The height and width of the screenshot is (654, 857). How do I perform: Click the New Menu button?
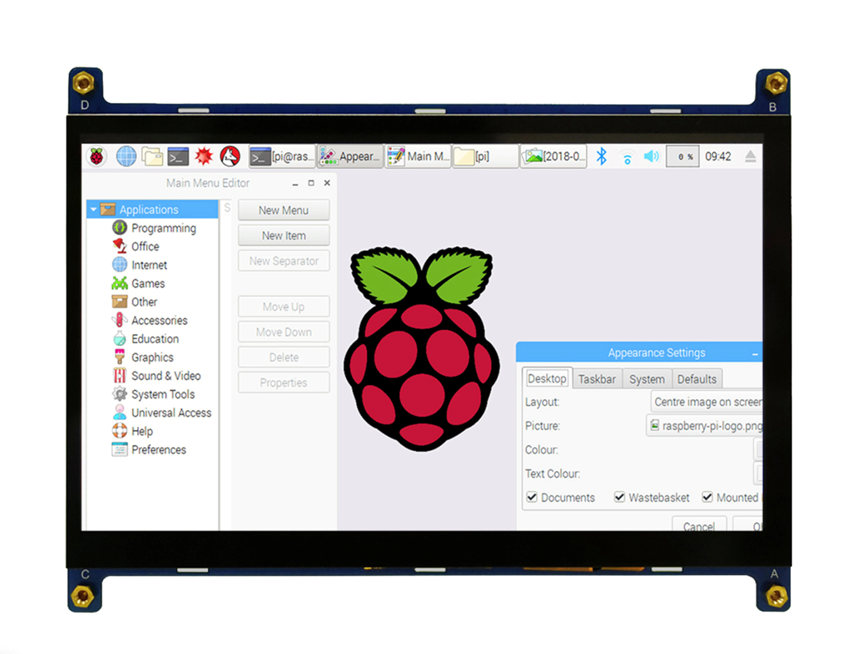click(284, 210)
